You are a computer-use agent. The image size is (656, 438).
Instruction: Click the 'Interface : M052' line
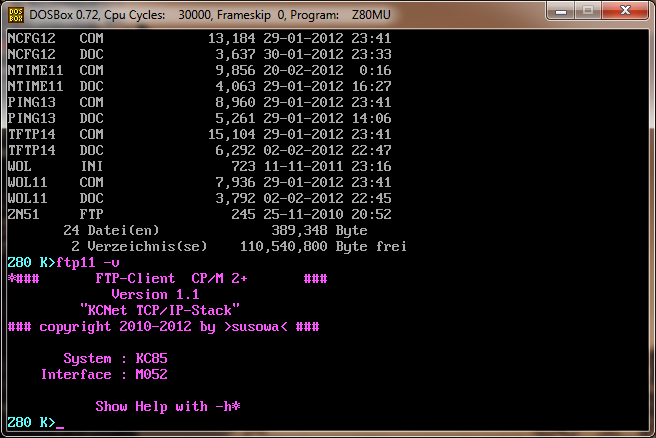104,374
